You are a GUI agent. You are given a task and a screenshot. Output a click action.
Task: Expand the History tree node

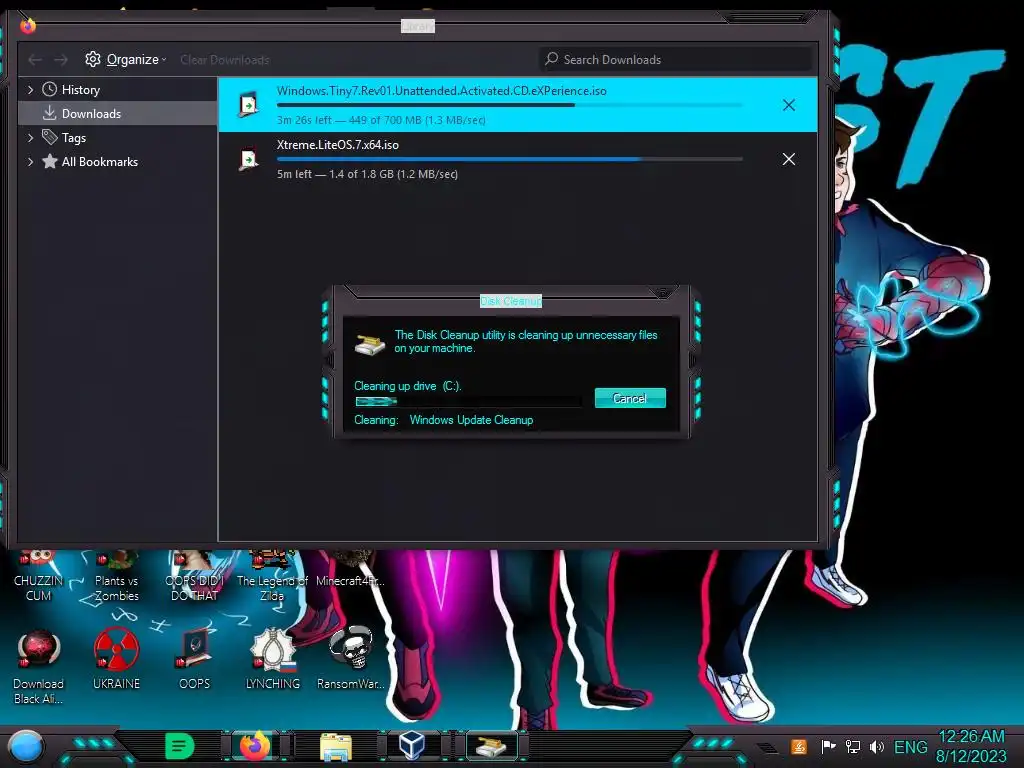pos(30,89)
